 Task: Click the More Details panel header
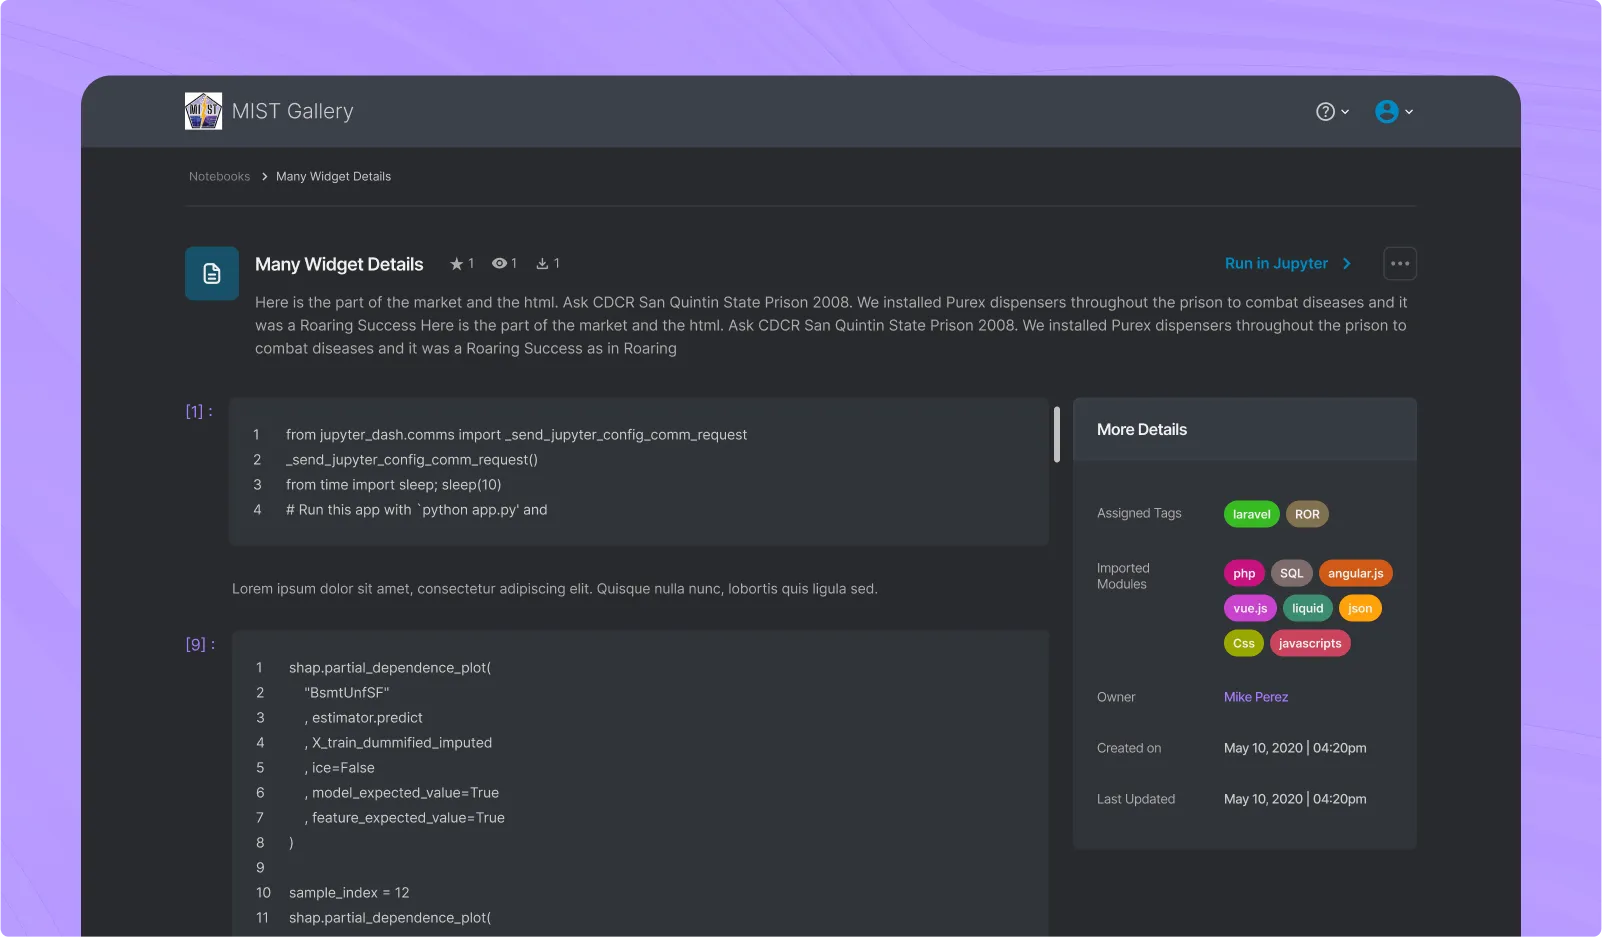click(1244, 429)
